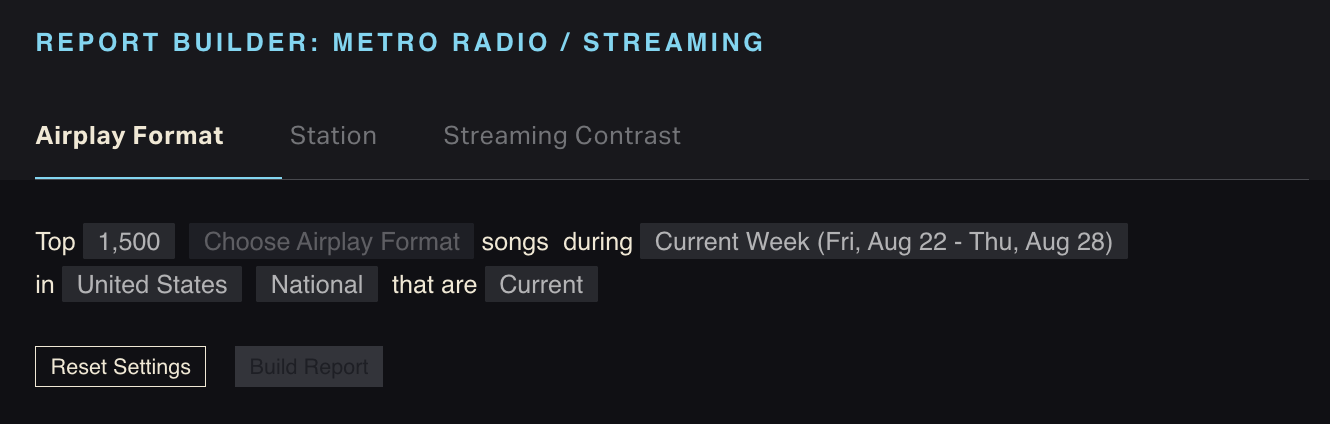
Task: Click the blue underline beneath Airplay Format
Action: [x=158, y=178]
